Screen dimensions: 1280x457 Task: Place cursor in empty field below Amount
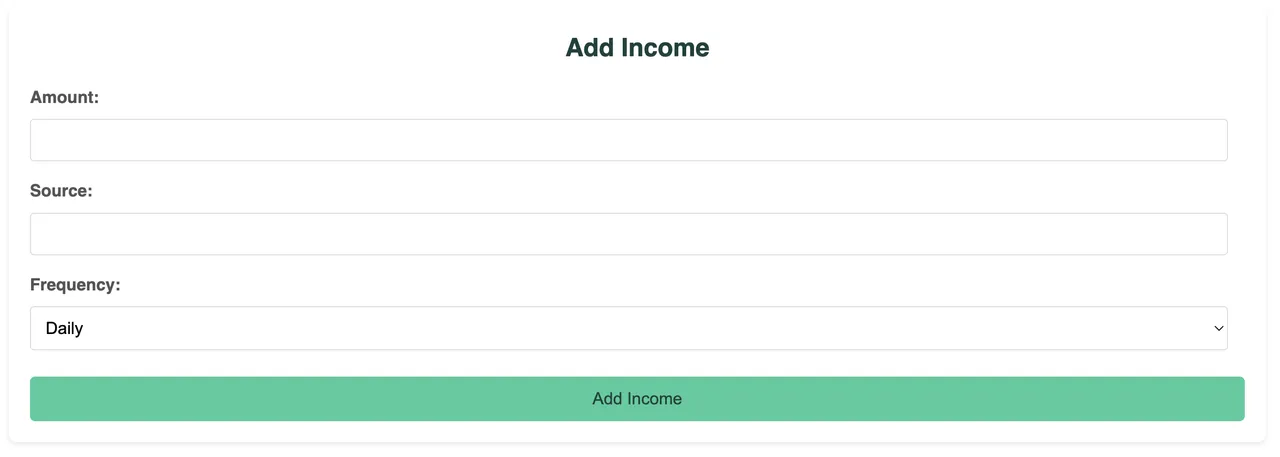628,140
